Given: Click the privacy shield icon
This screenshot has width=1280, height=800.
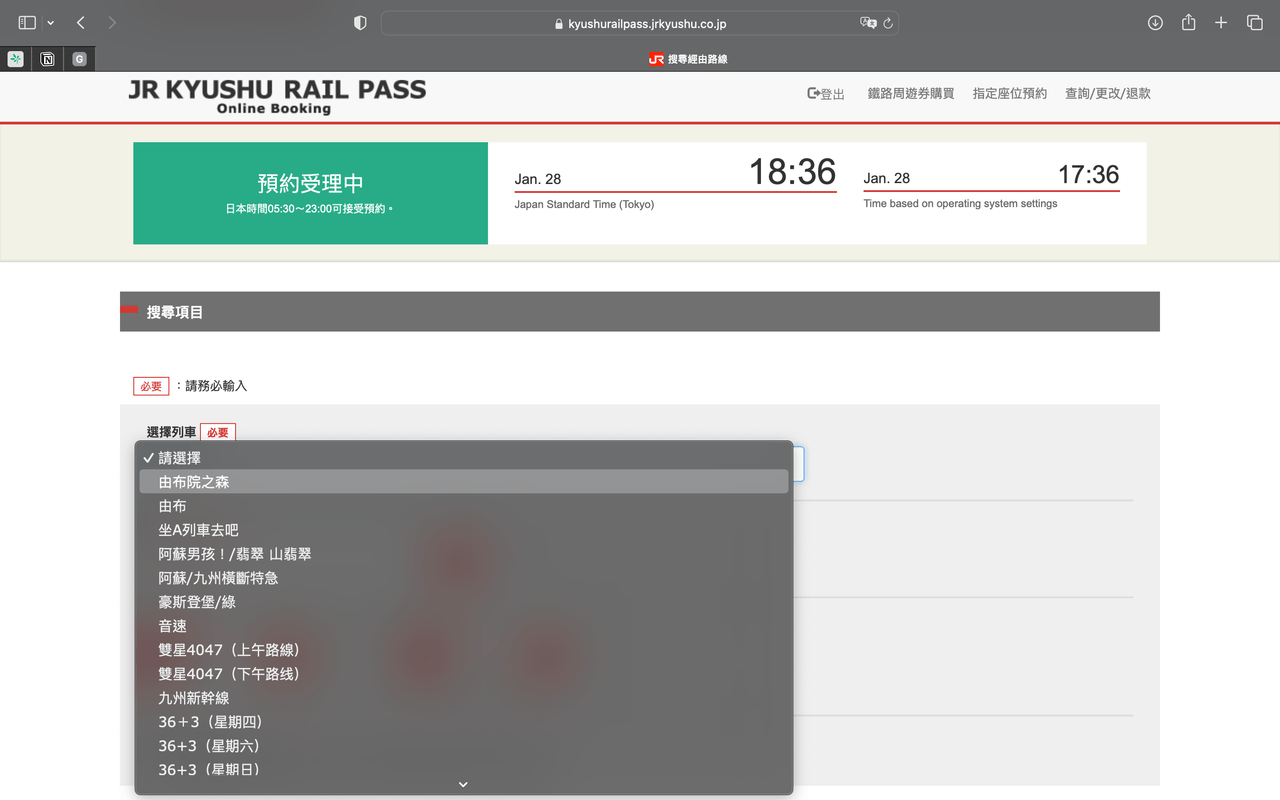Looking at the screenshot, I should pos(360,22).
